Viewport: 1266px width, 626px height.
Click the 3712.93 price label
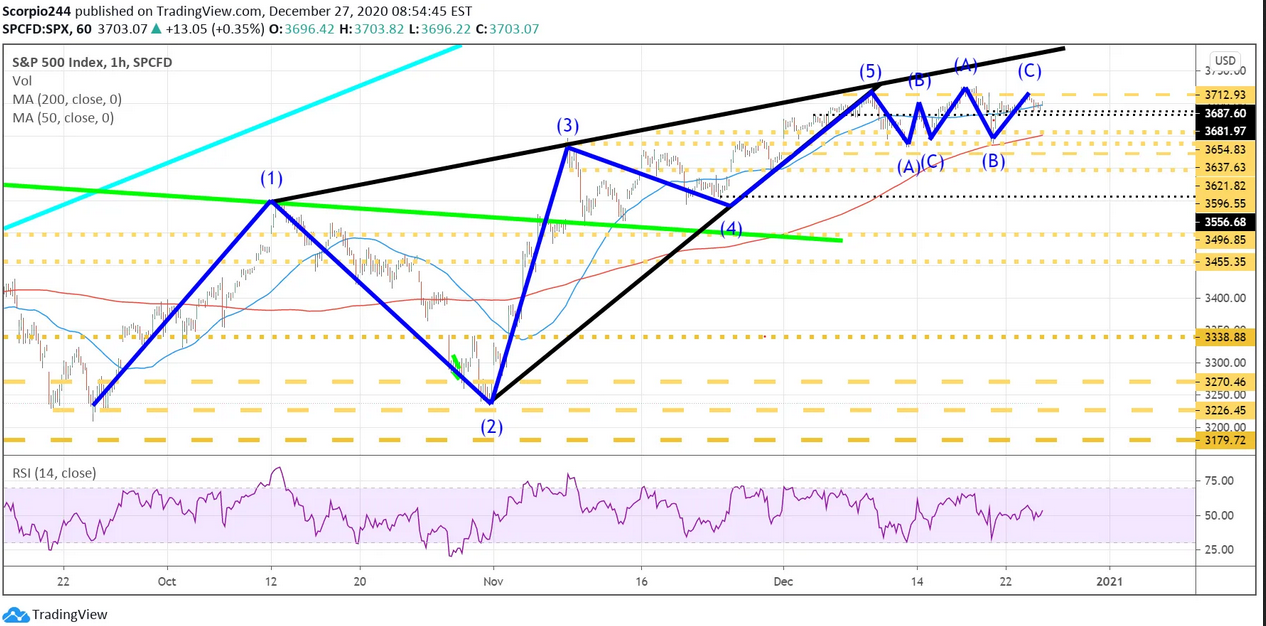pyautogui.click(x=1225, y=95)
